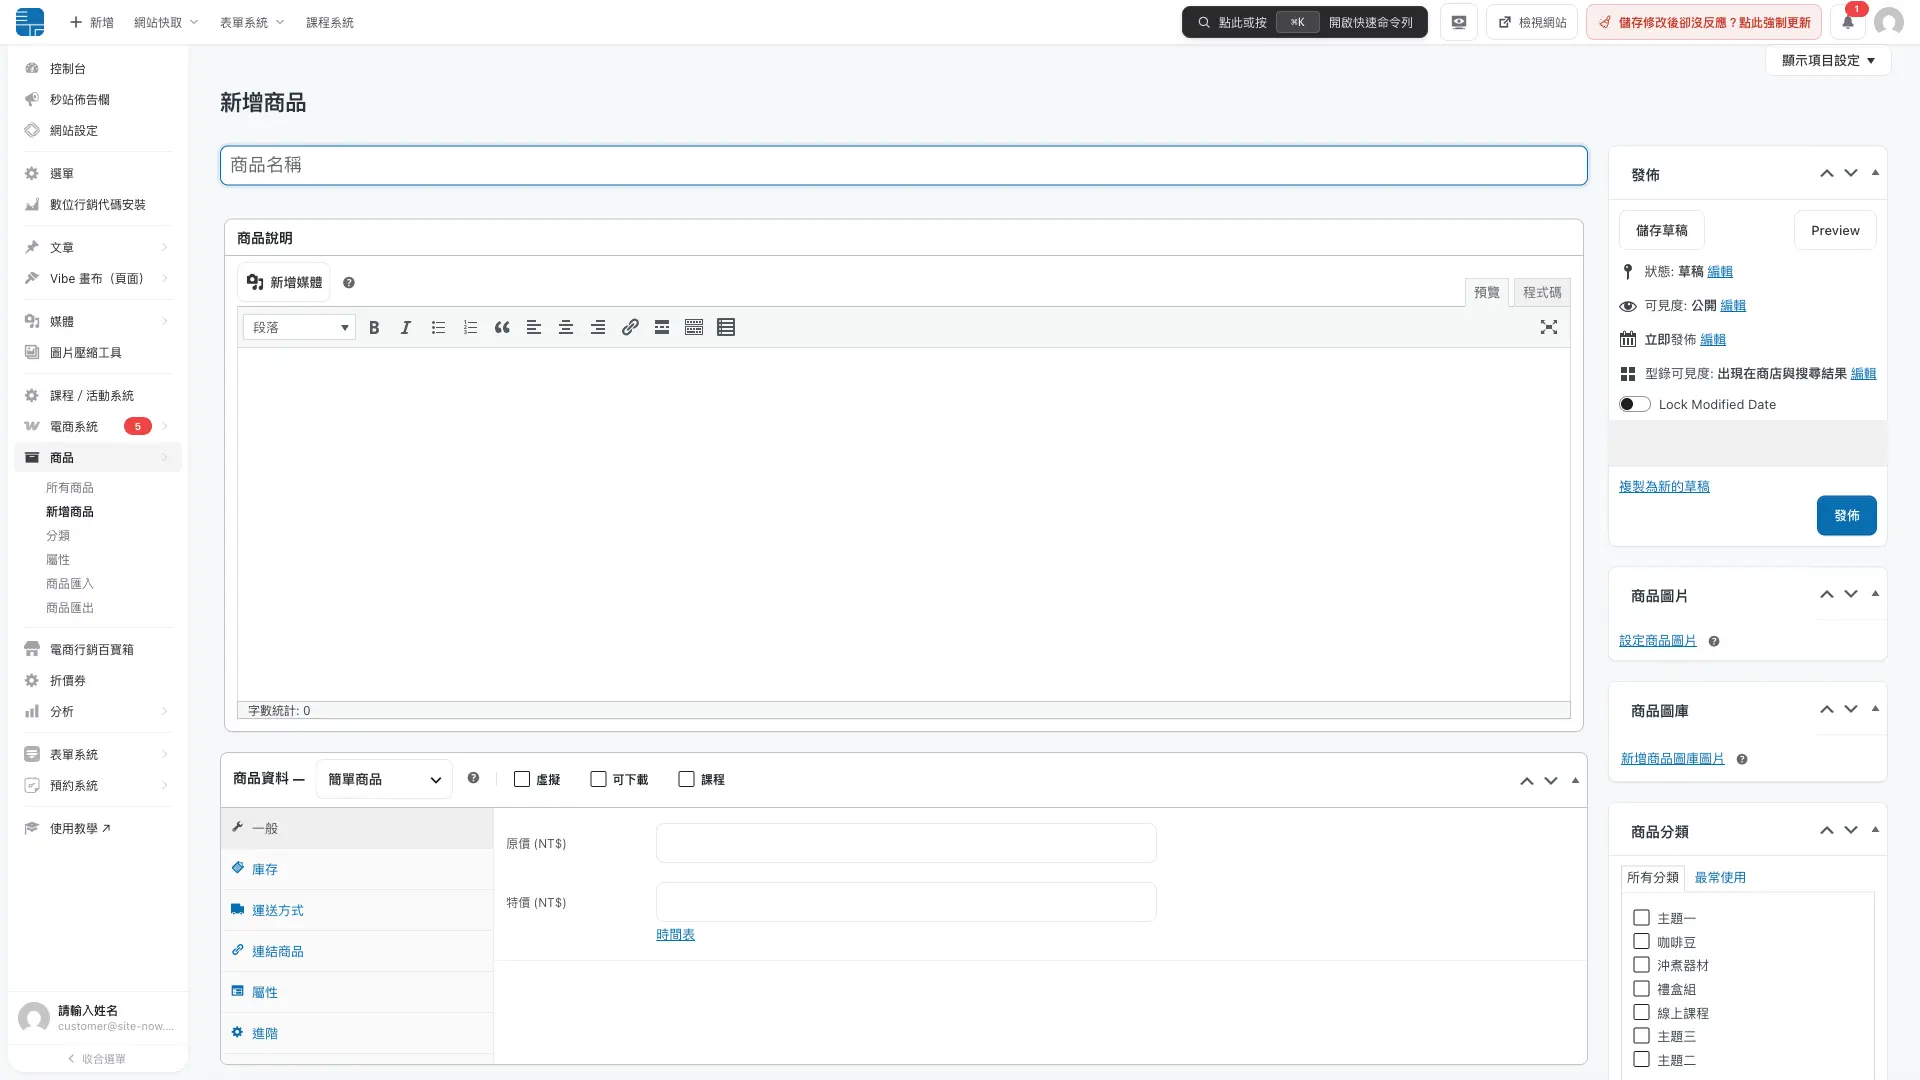Insert a bulleted list
This screenshot has height=1080, width=1920.
(x=438, y=327)
